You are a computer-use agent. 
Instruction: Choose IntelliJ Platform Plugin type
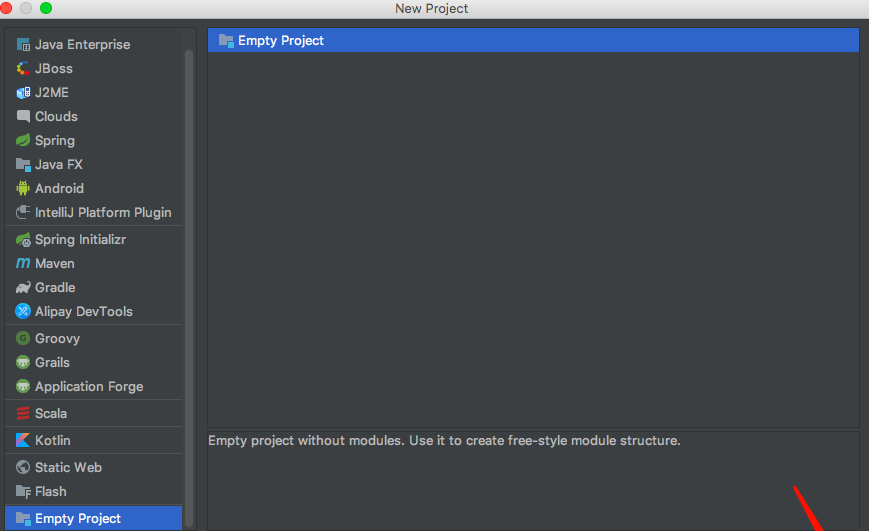[93, 212]
